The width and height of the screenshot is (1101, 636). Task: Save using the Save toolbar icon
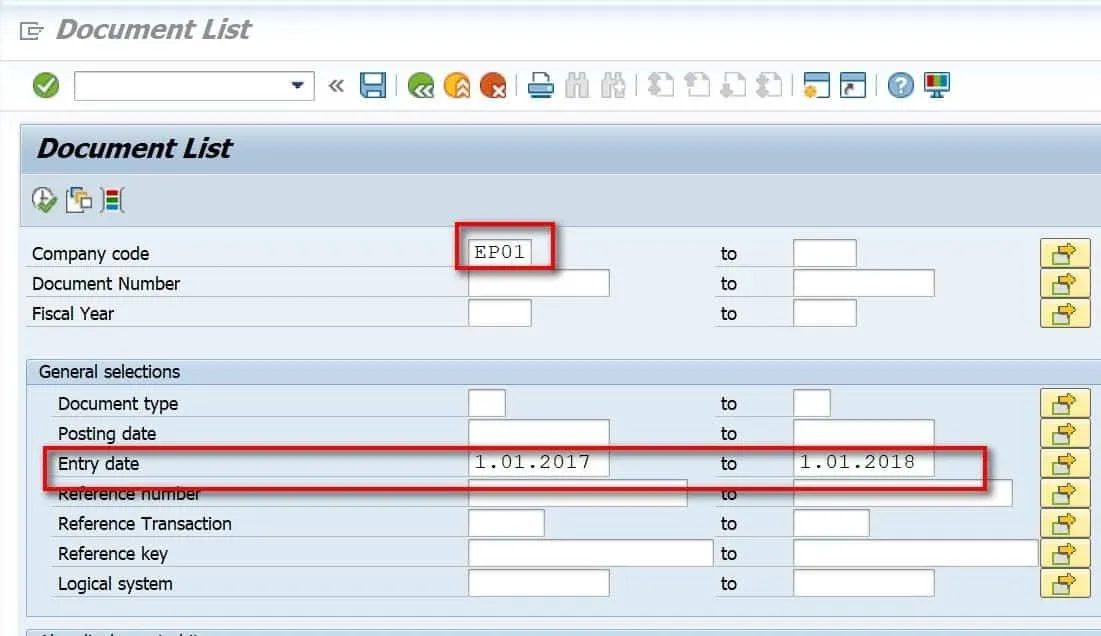(x=371, y=85)
